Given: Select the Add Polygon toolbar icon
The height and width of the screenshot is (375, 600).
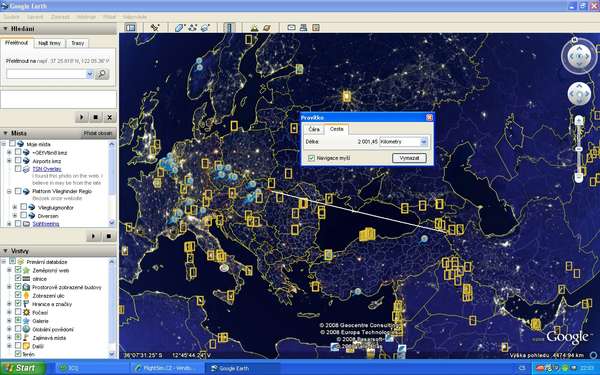Looking at the screenshot, I should pyautogui.click(x=179, y=28).
